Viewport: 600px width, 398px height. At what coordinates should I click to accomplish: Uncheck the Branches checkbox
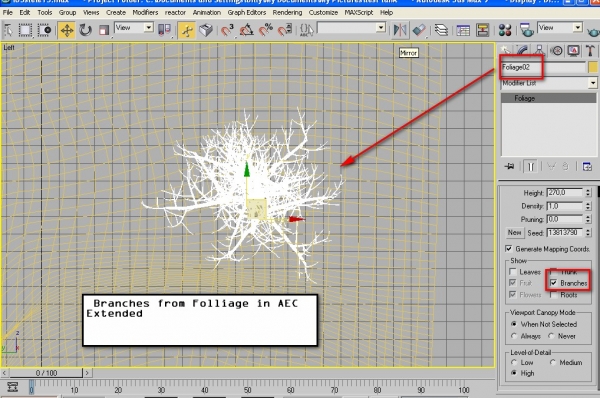pos(554,283)
